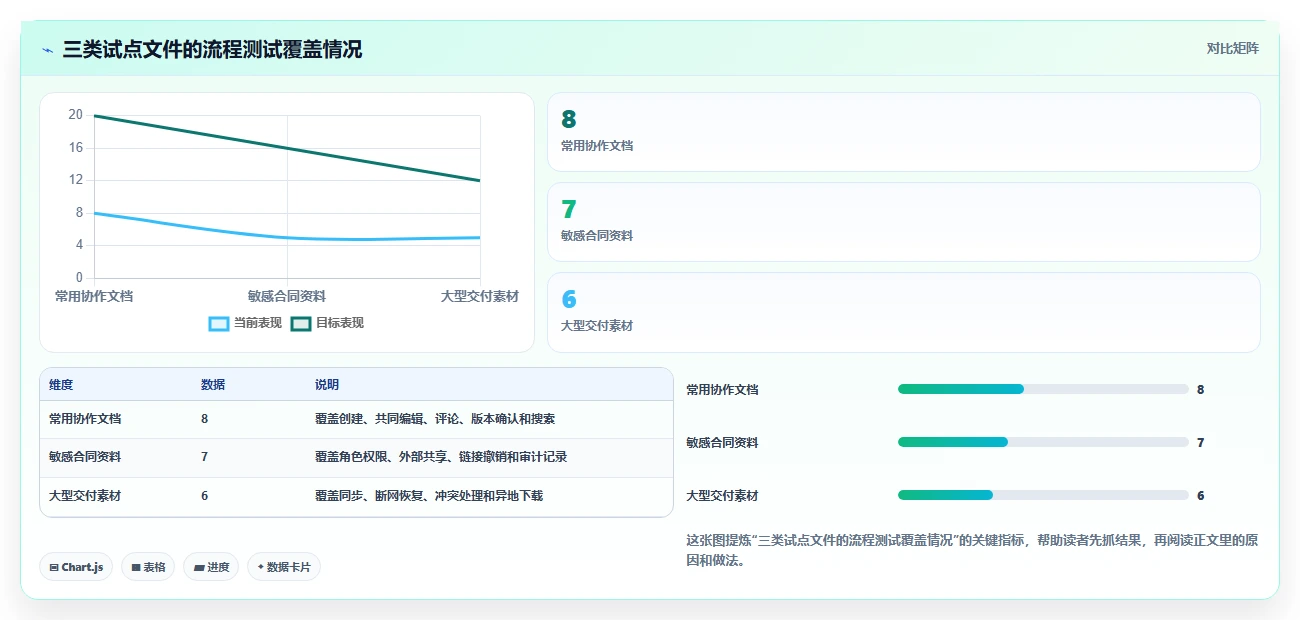Select the Chart.js tag chip
The image size is (1300, 620).
coord(76,567)
